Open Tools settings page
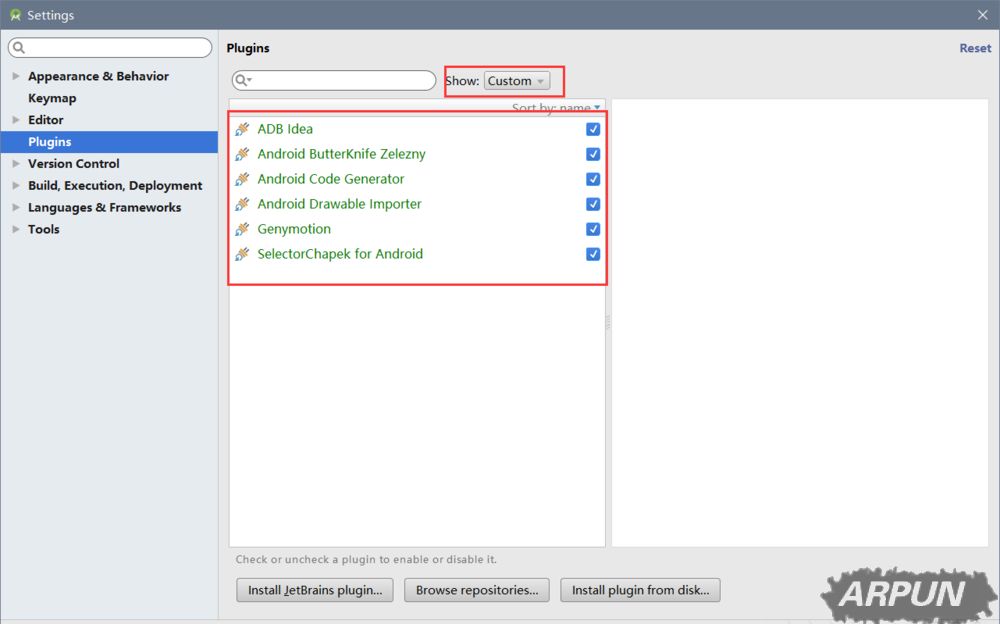The width and height of the screenshot is (1000, 624). (x=43, y=229)
